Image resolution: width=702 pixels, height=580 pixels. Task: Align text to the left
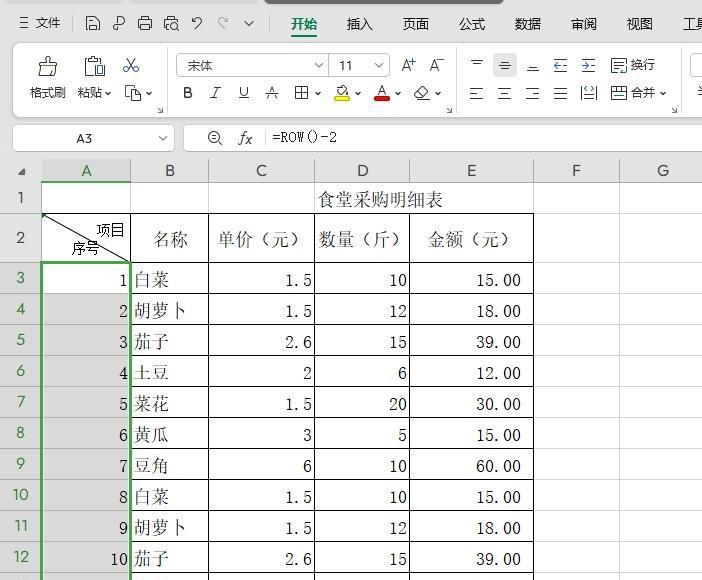(476, 93)
